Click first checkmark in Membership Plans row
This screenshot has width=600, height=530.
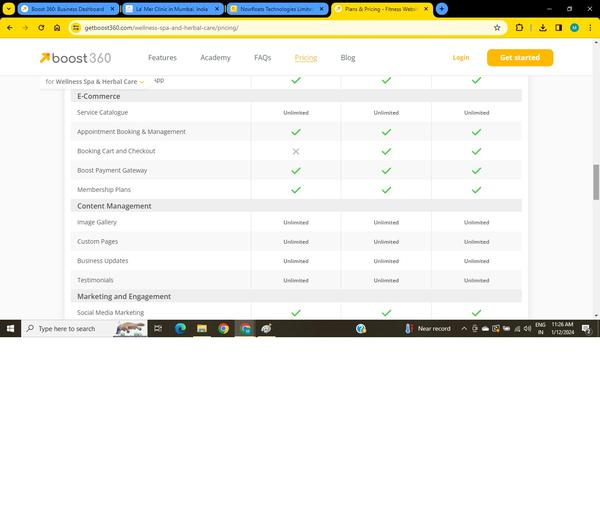click(x=296, y=189)
